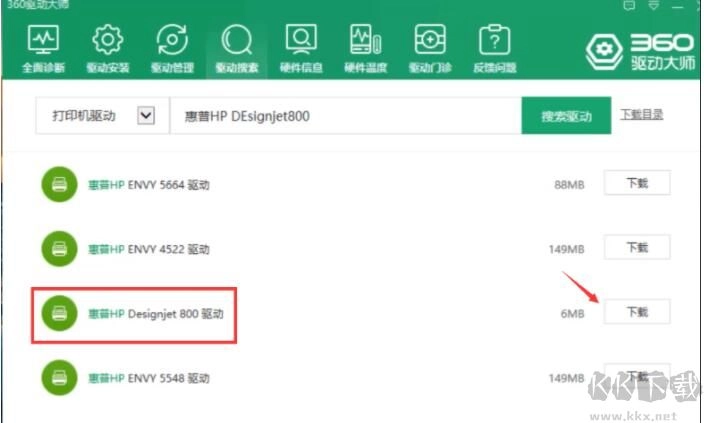Viewport: 704px width, 423px height.
Task: Click the 360驱动大师 logo
Action: click(x=640, y=52)
